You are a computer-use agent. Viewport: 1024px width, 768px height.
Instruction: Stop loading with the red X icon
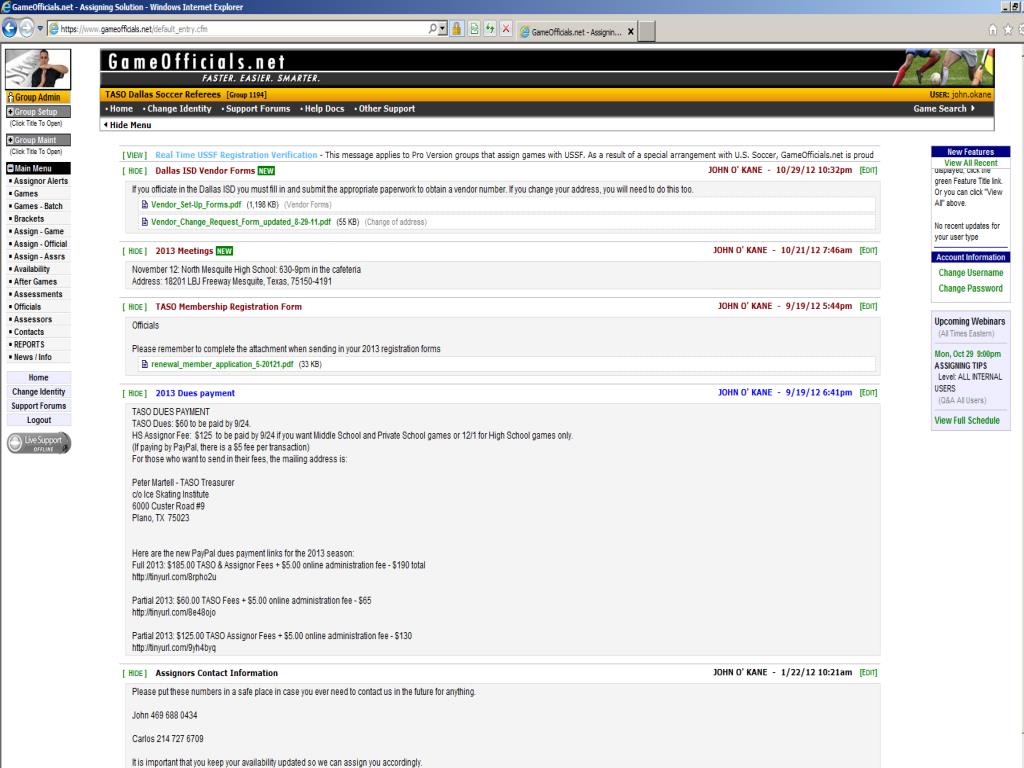click(505, 29)
